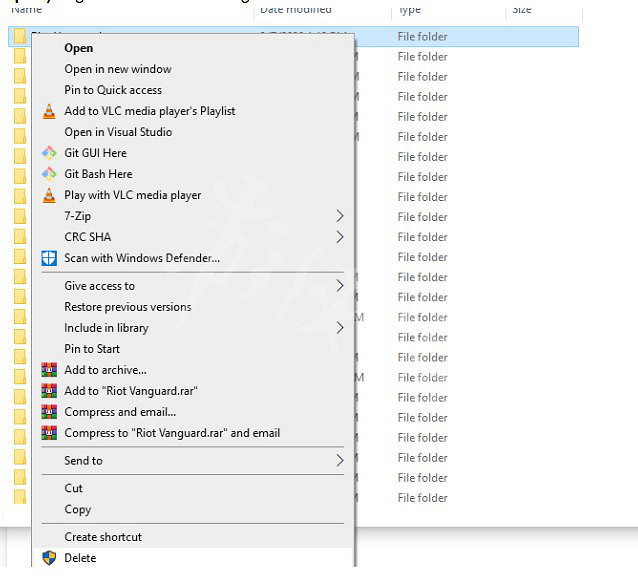Click the admin shield icon beside Delete

coord(49,558)
